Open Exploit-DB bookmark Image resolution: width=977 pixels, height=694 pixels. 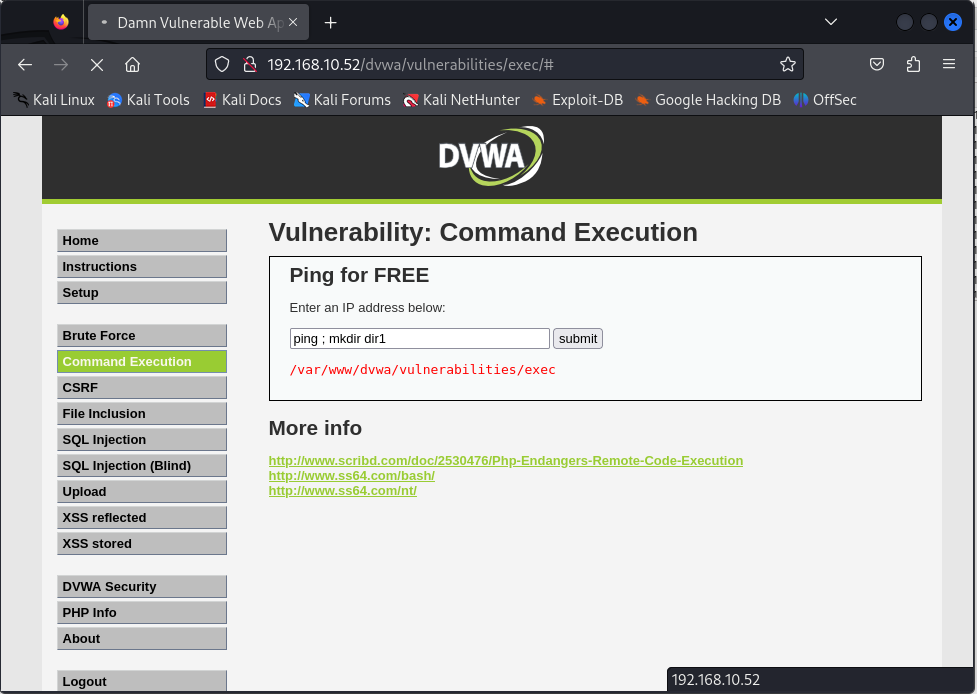coord(577,100)
